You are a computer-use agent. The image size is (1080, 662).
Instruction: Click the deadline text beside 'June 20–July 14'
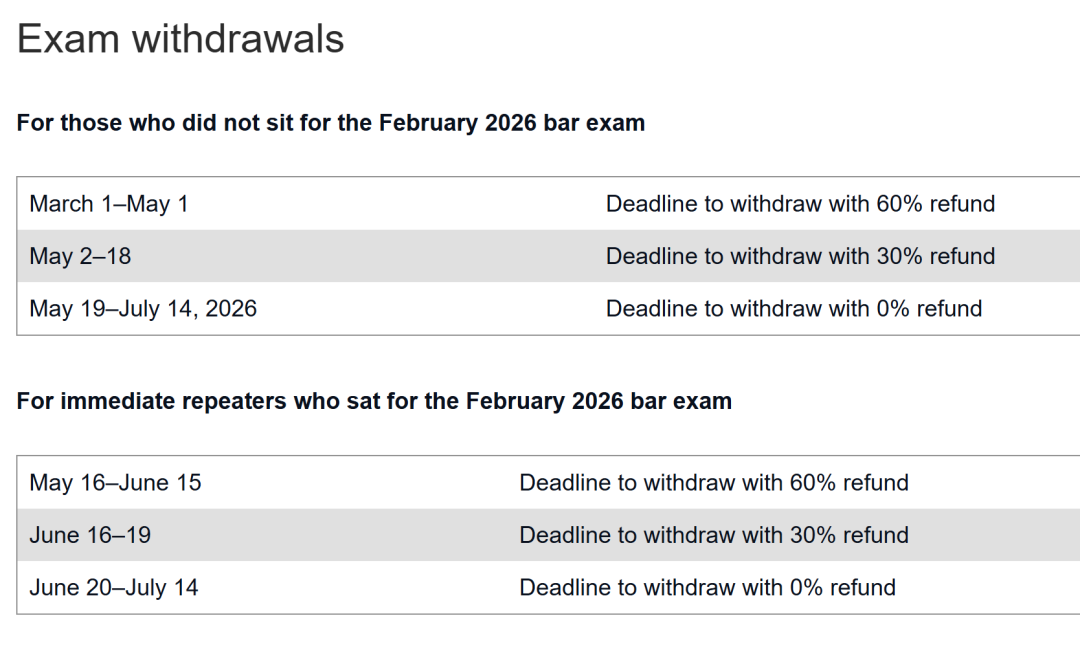click(707, 588)
